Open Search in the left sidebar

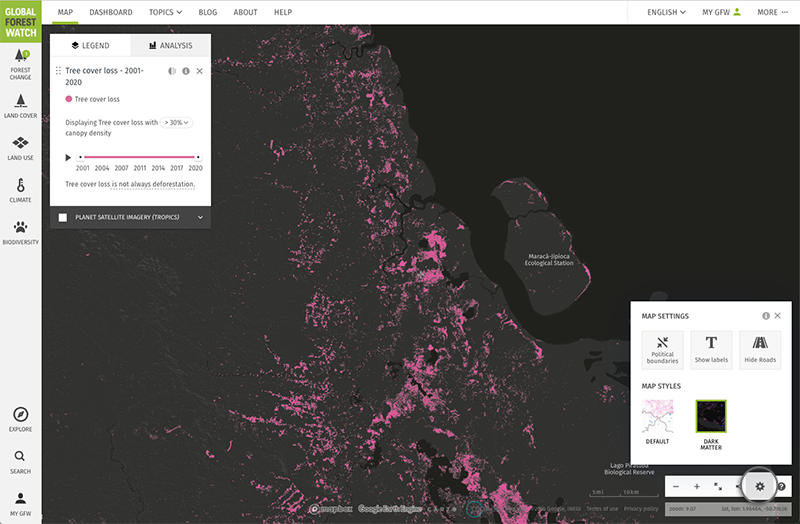point(20,461)
